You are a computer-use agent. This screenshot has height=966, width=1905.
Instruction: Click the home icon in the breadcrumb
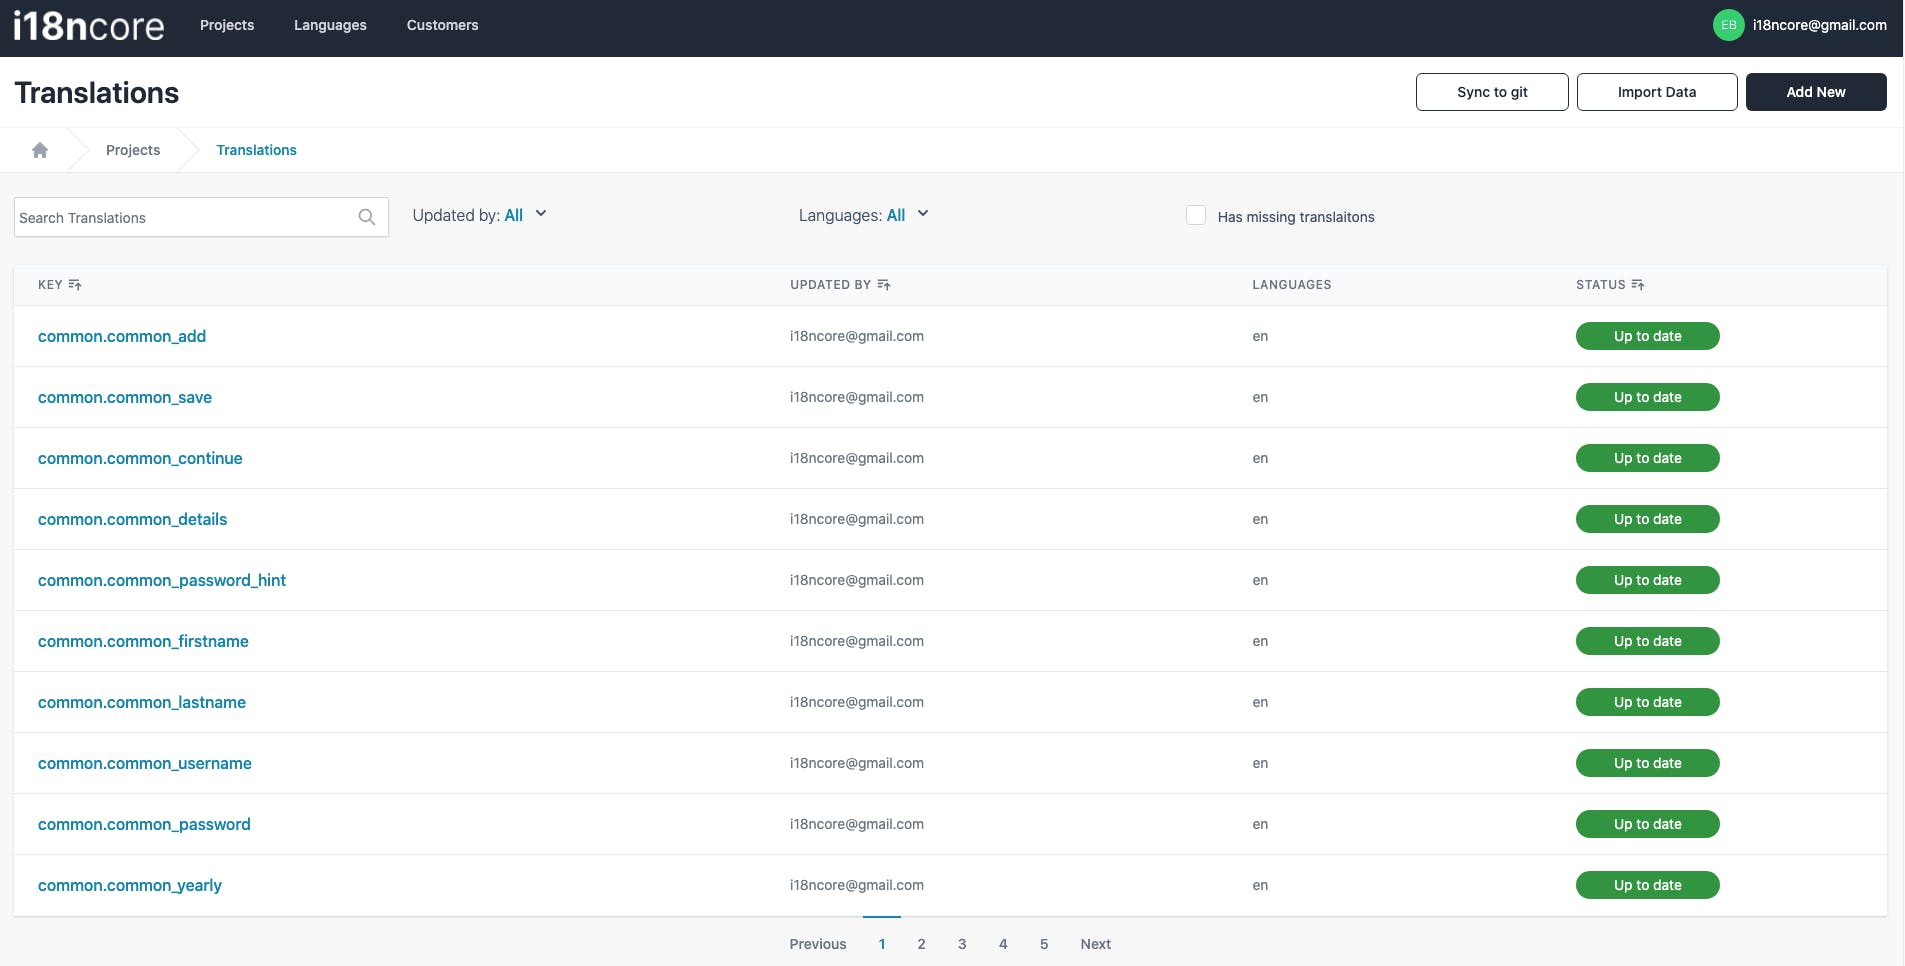[x=40, y=150]
